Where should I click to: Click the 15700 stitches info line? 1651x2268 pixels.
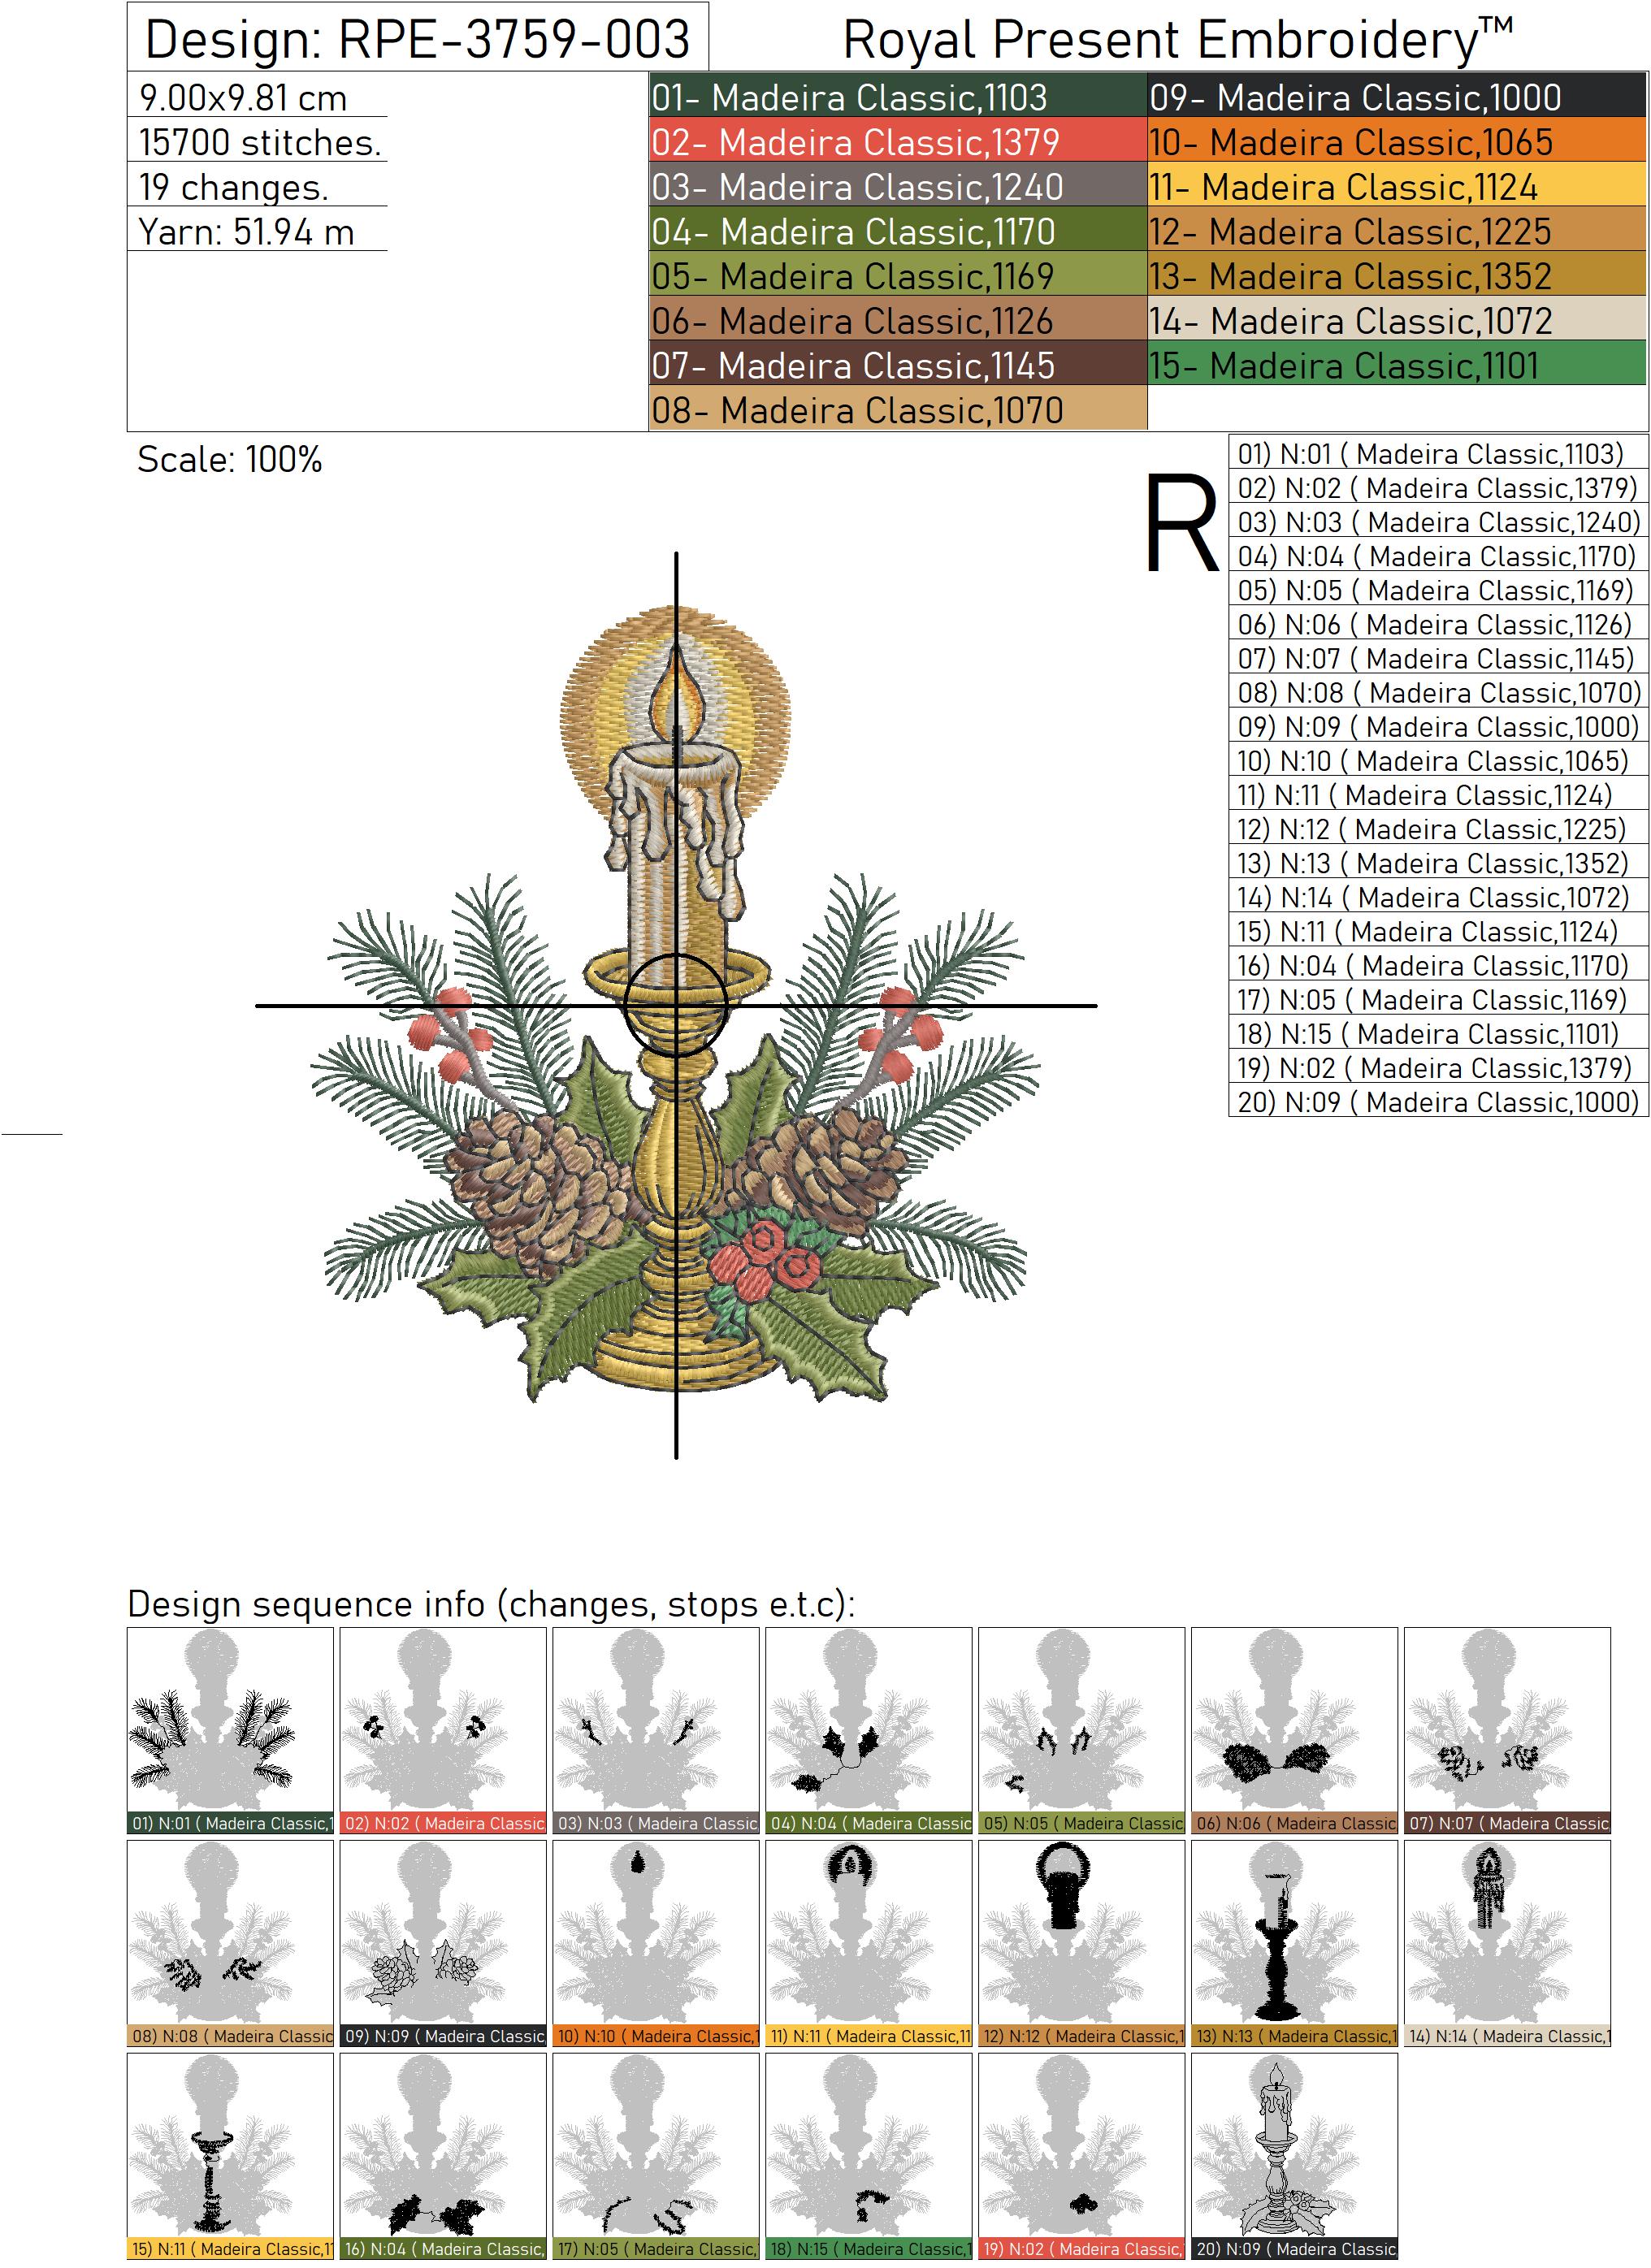point(259,142)
